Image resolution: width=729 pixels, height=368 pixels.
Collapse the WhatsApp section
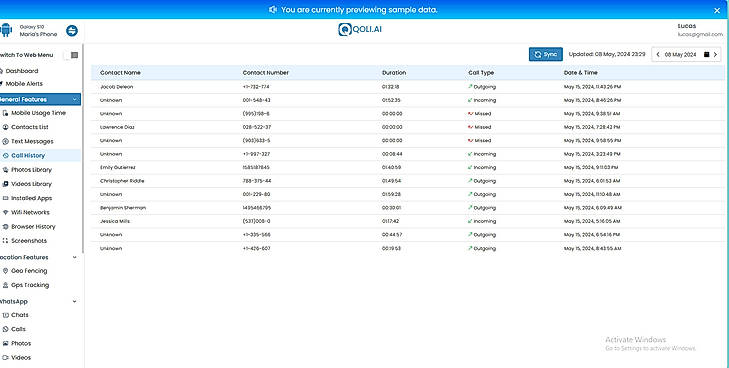pos(74,302)
